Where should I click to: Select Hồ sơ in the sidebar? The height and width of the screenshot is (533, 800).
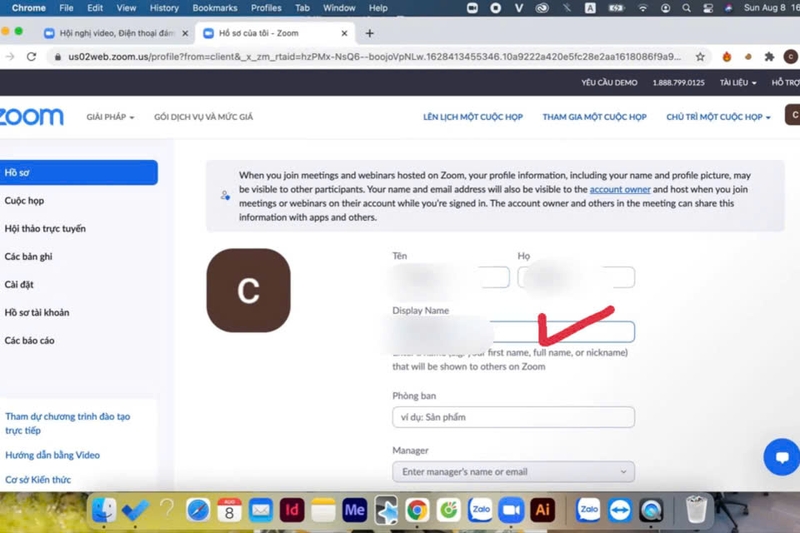[79, 172]
